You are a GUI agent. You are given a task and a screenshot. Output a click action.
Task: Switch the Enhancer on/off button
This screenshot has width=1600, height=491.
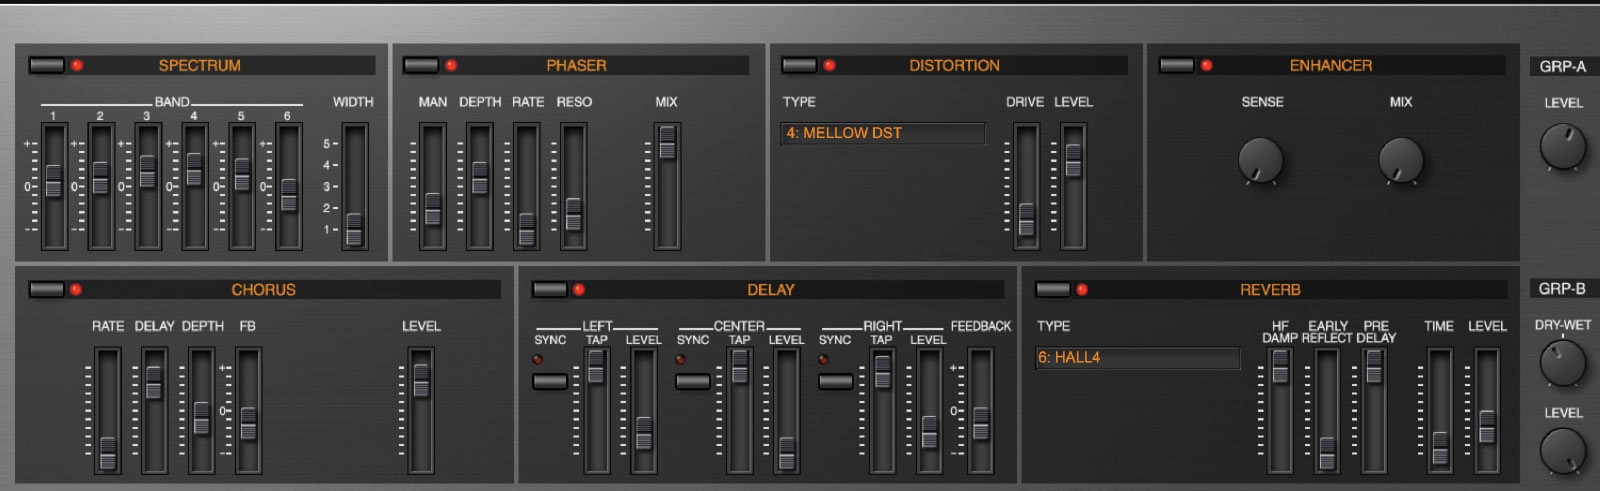(1176, 65)
